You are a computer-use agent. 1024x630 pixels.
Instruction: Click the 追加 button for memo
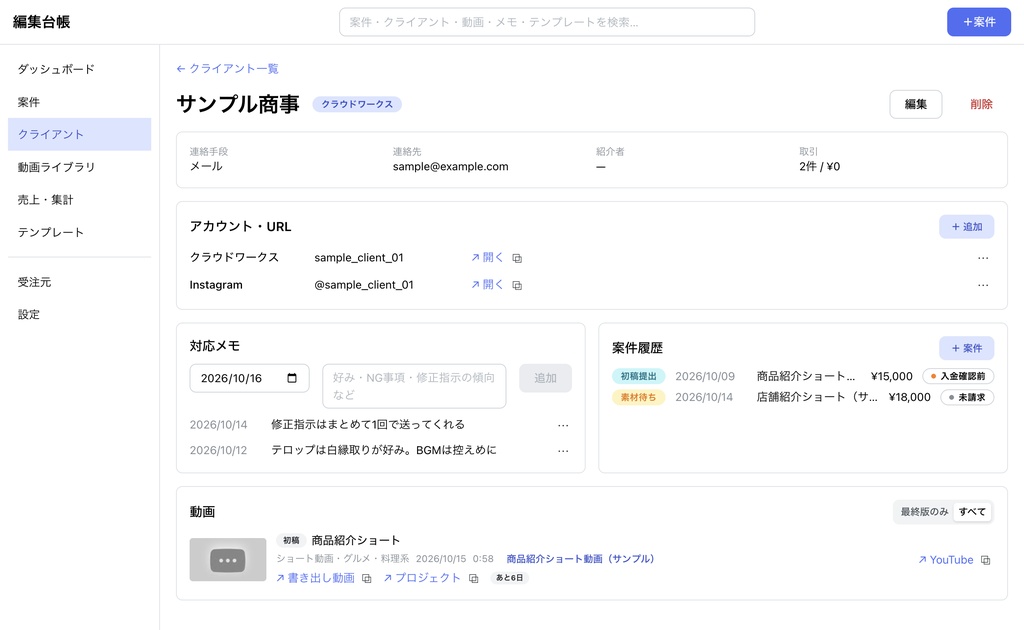pyautogui.click(x=545, y=378)
